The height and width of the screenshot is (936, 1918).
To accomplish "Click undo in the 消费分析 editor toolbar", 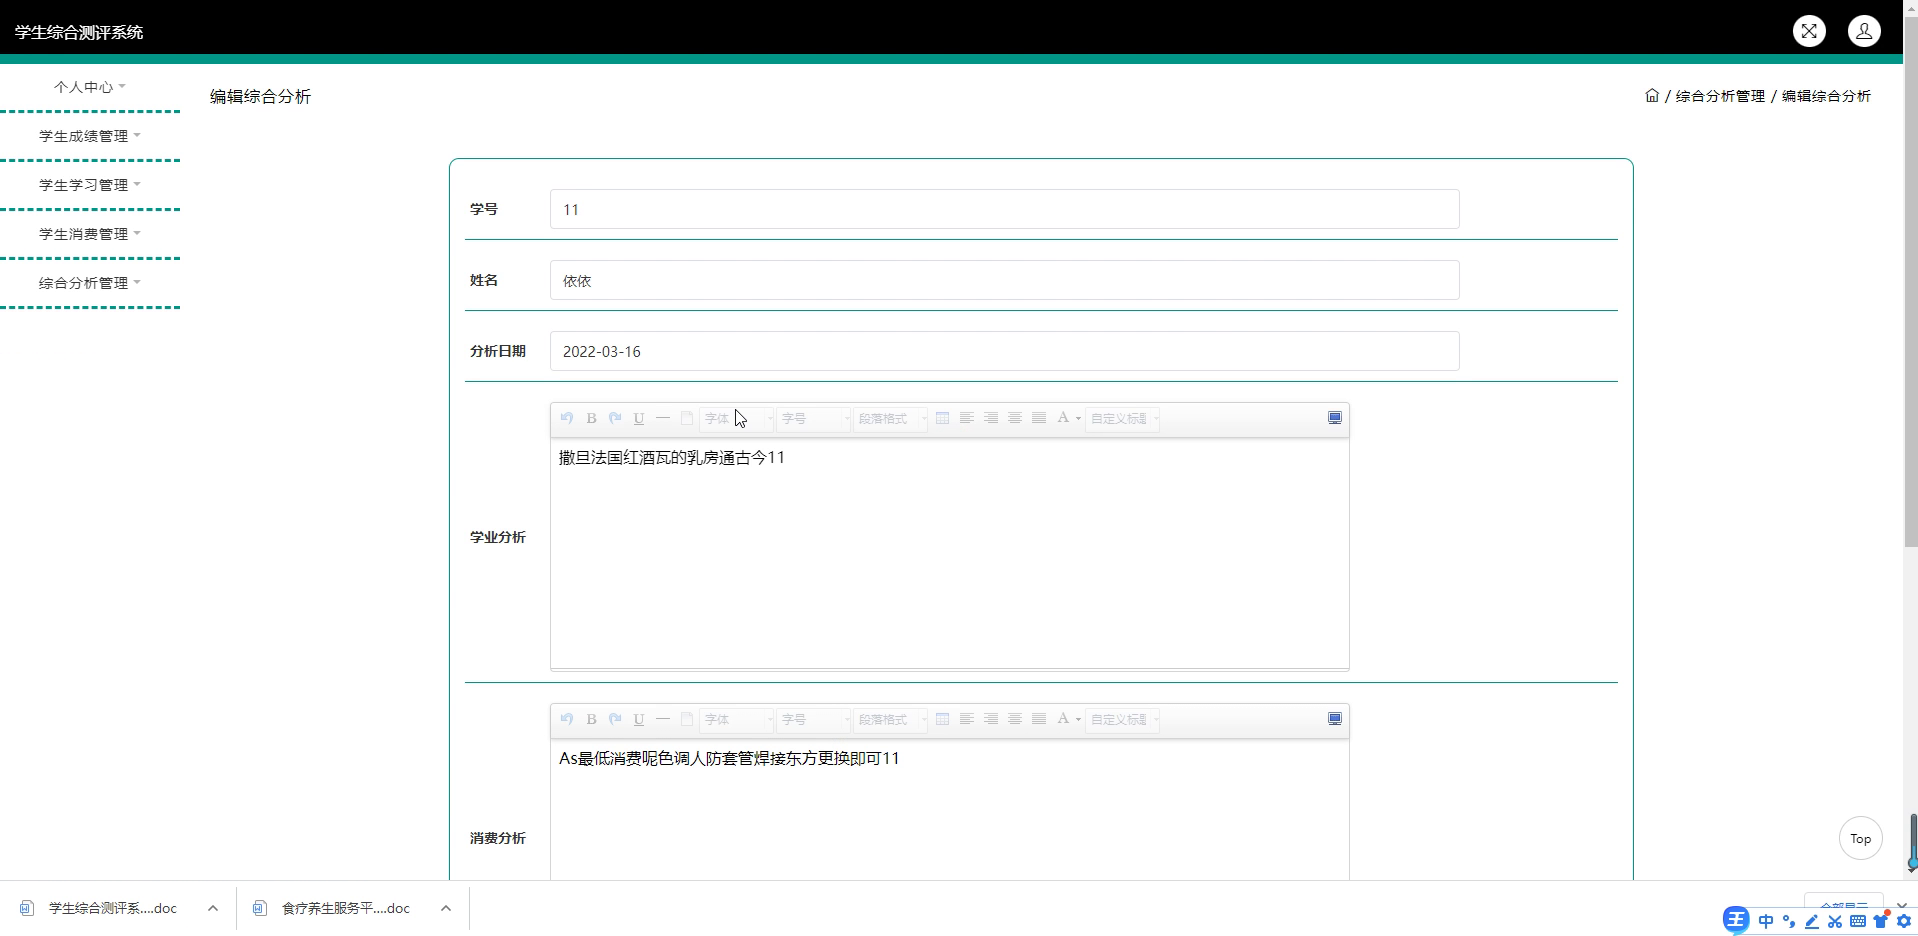I will point(567,719).
